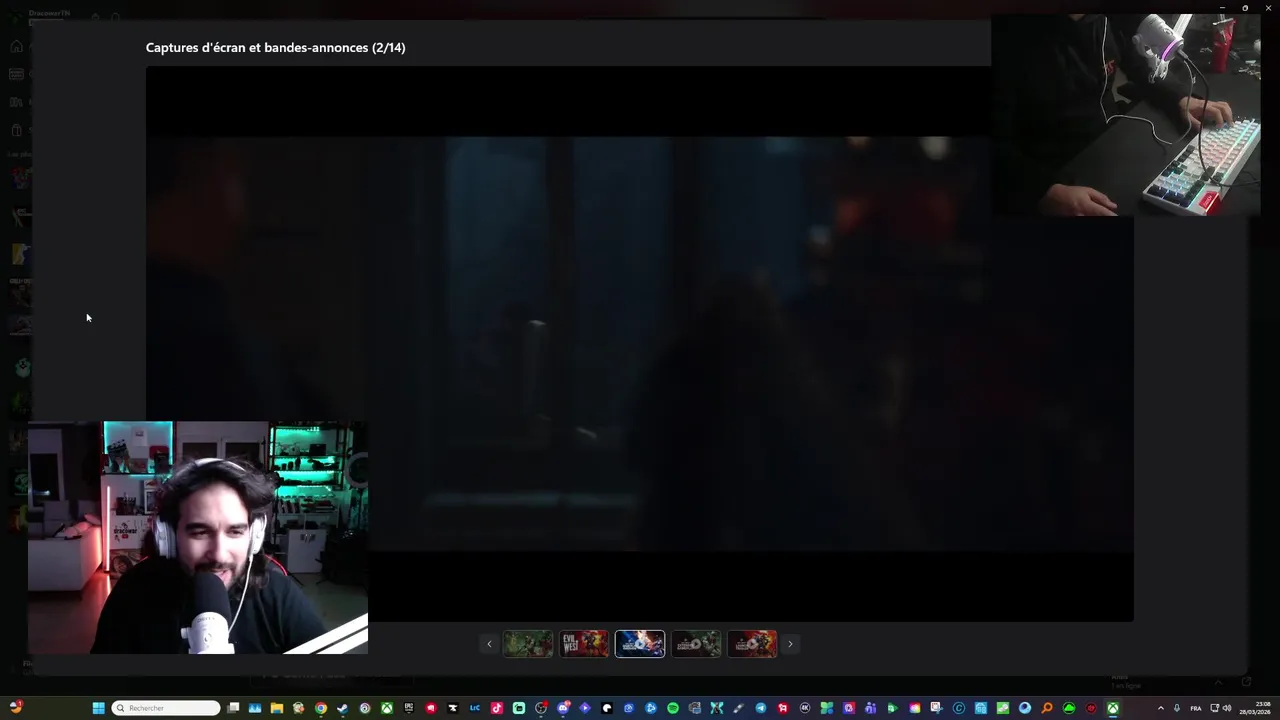
Task: Open the green-tinted trailer thumbnail
Action: tap(696, 643)
